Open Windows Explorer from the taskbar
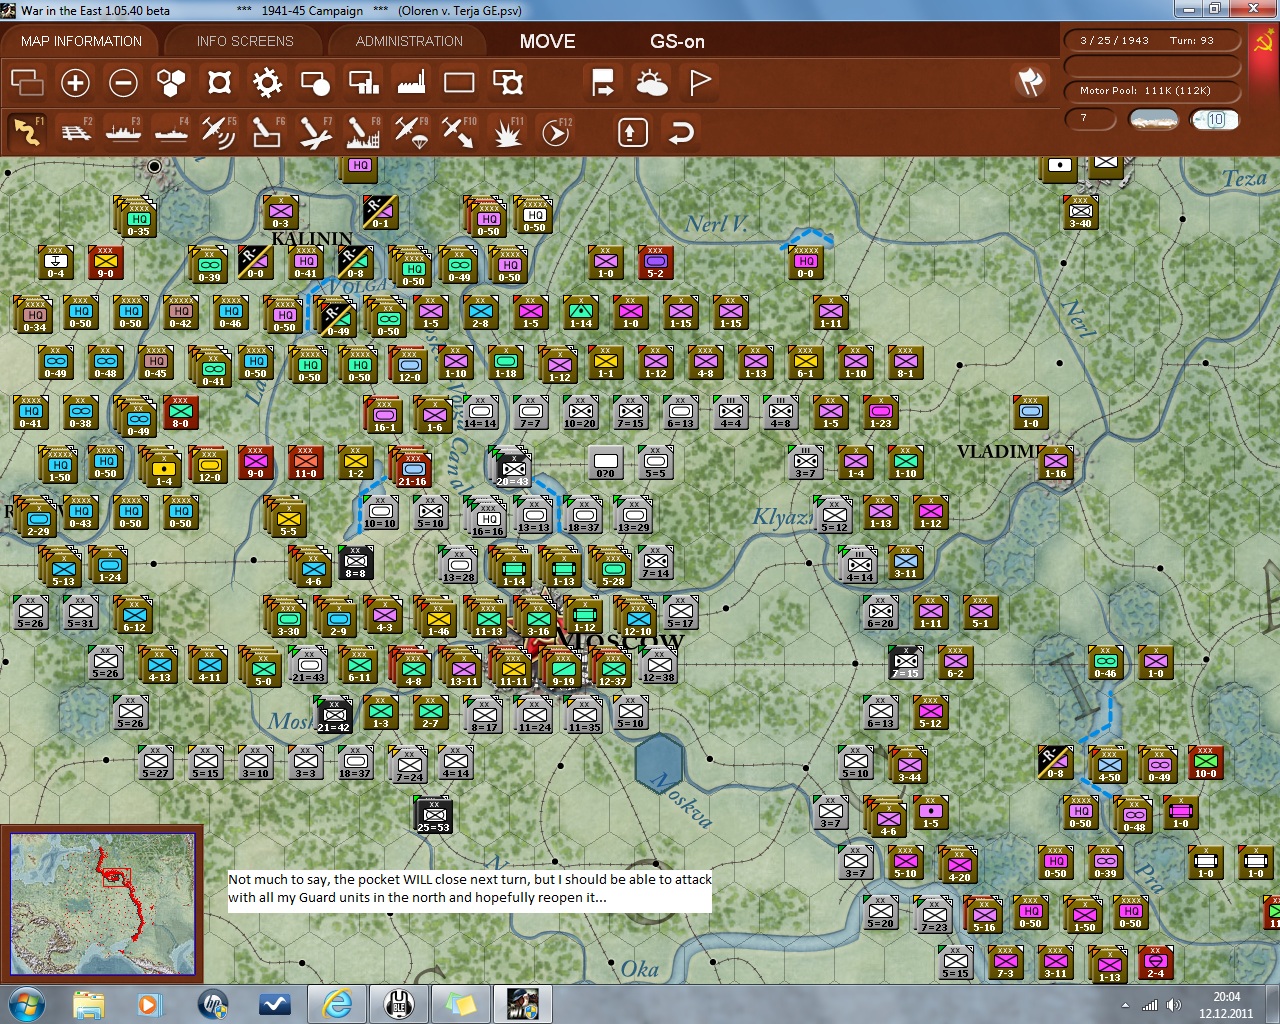 [89, 1003]
